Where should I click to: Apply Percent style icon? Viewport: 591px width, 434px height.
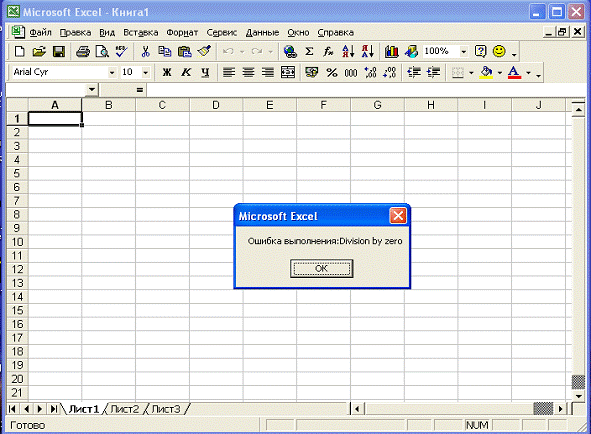331,72
